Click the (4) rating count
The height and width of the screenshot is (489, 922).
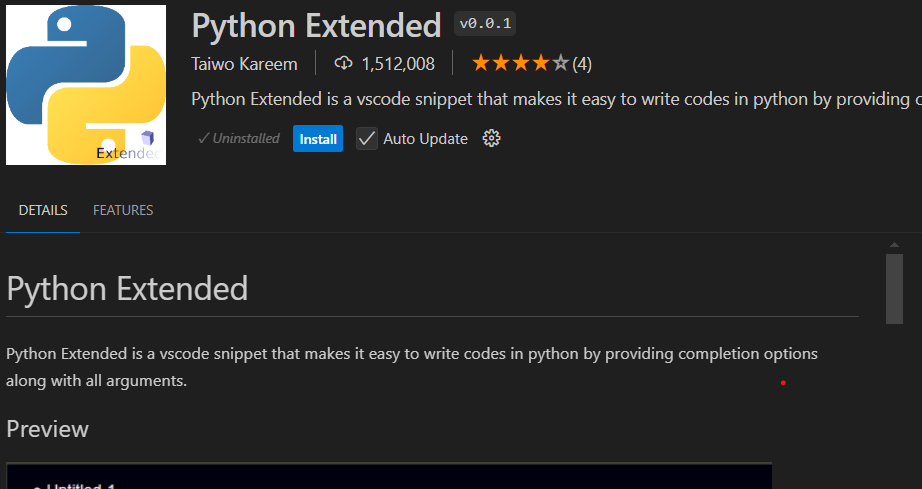click(582, 64)
